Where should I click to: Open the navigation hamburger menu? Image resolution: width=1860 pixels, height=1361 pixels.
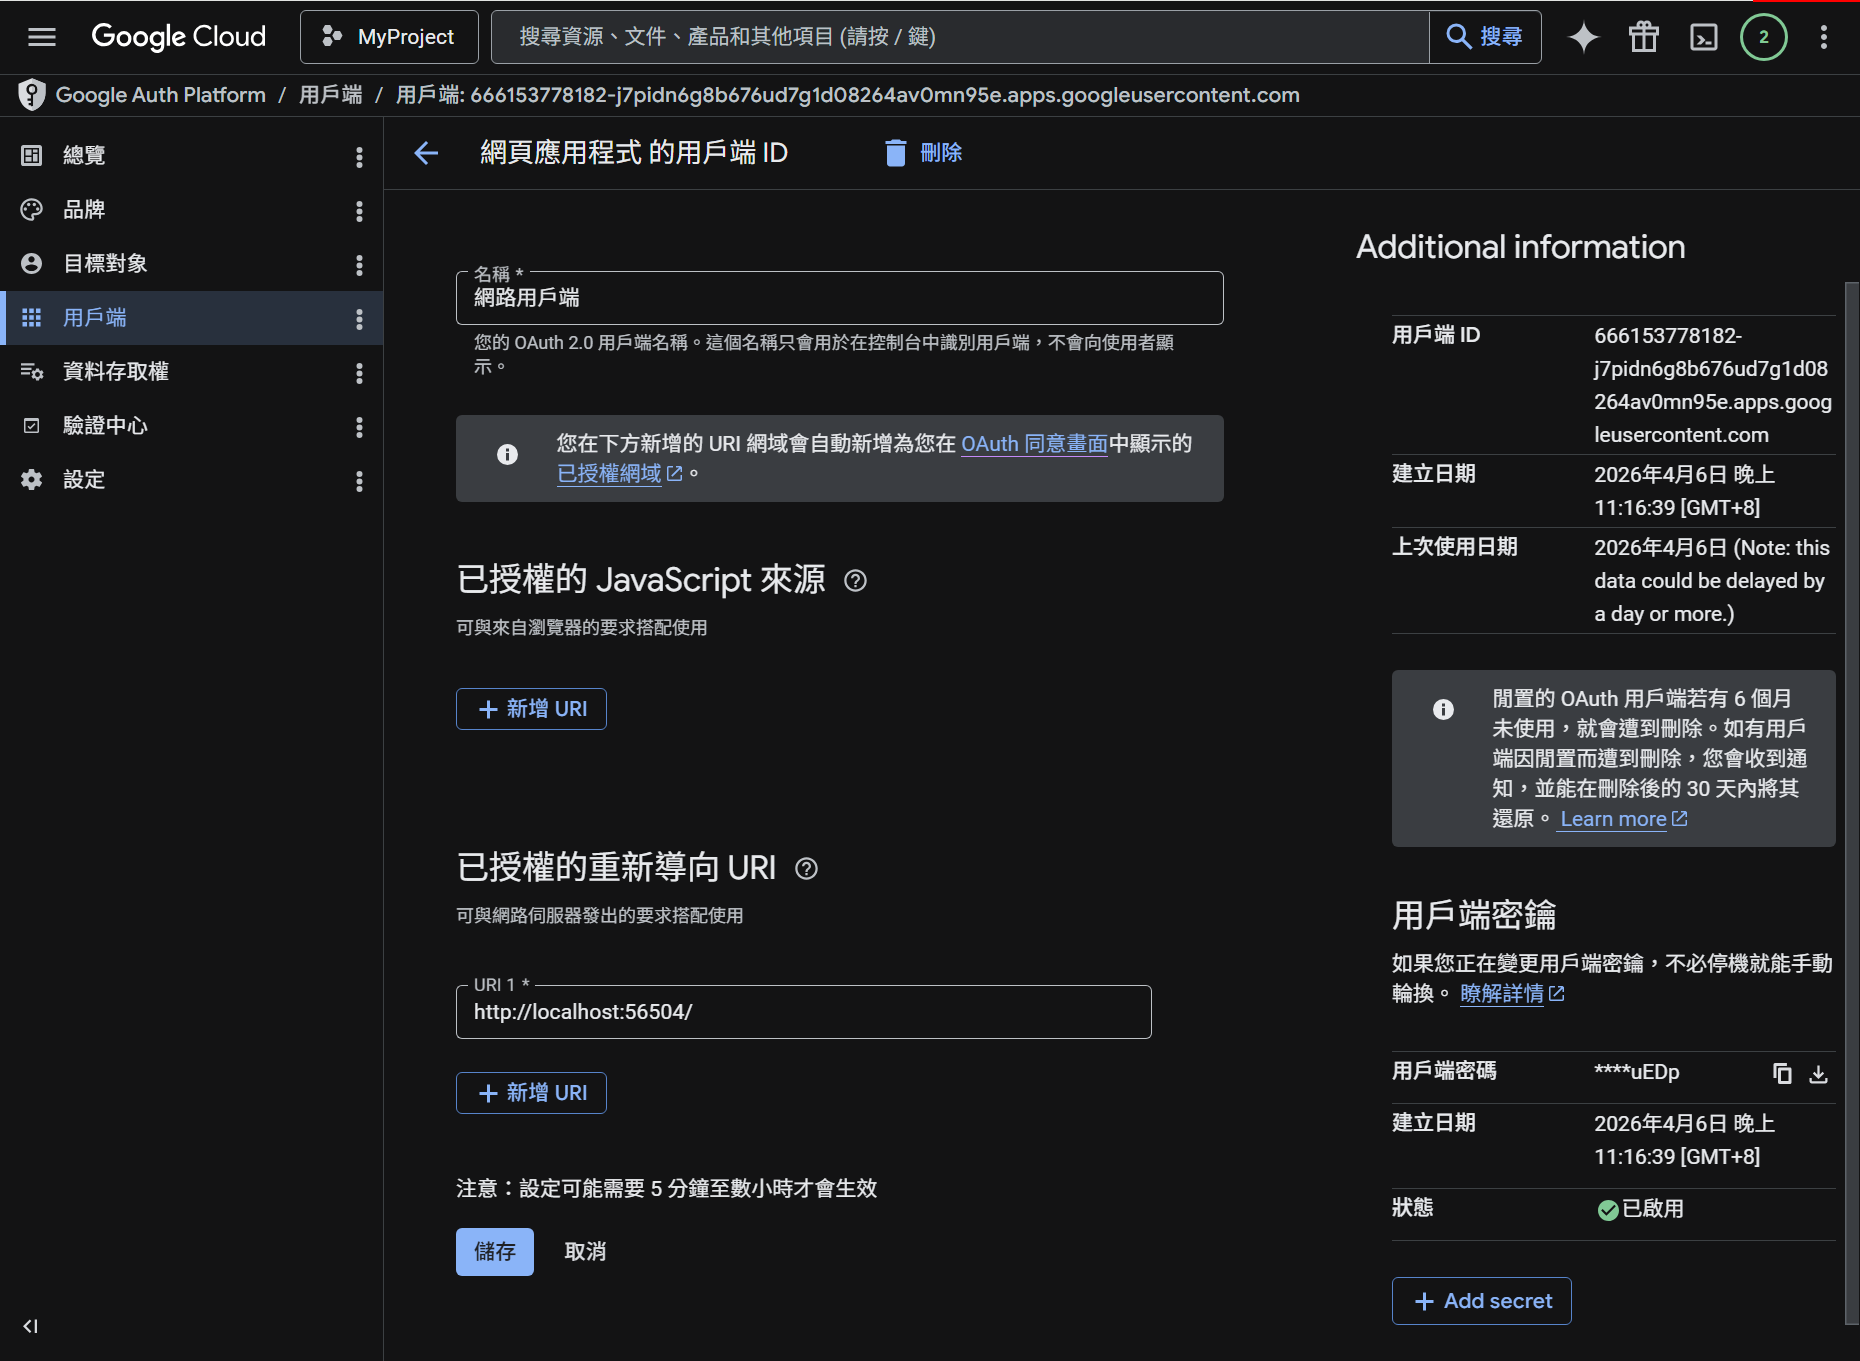41,37
